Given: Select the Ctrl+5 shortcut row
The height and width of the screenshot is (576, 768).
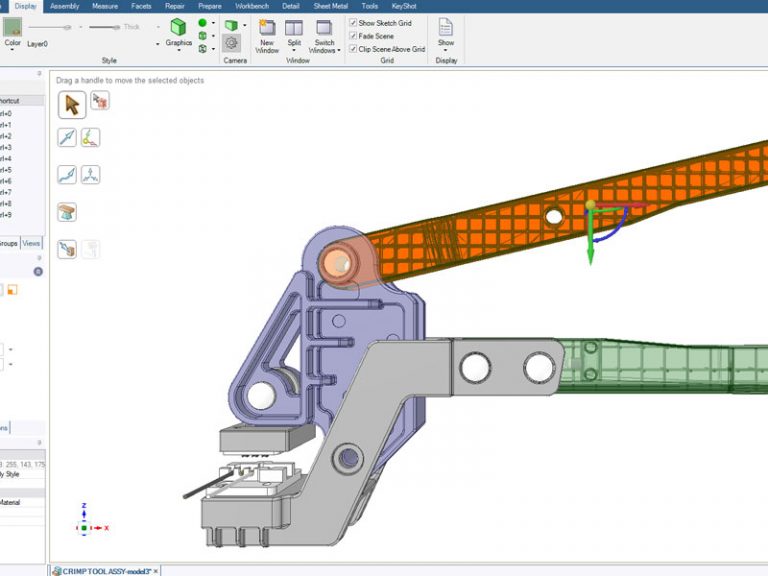Looking at the screenshot, I should pos(22,170).
